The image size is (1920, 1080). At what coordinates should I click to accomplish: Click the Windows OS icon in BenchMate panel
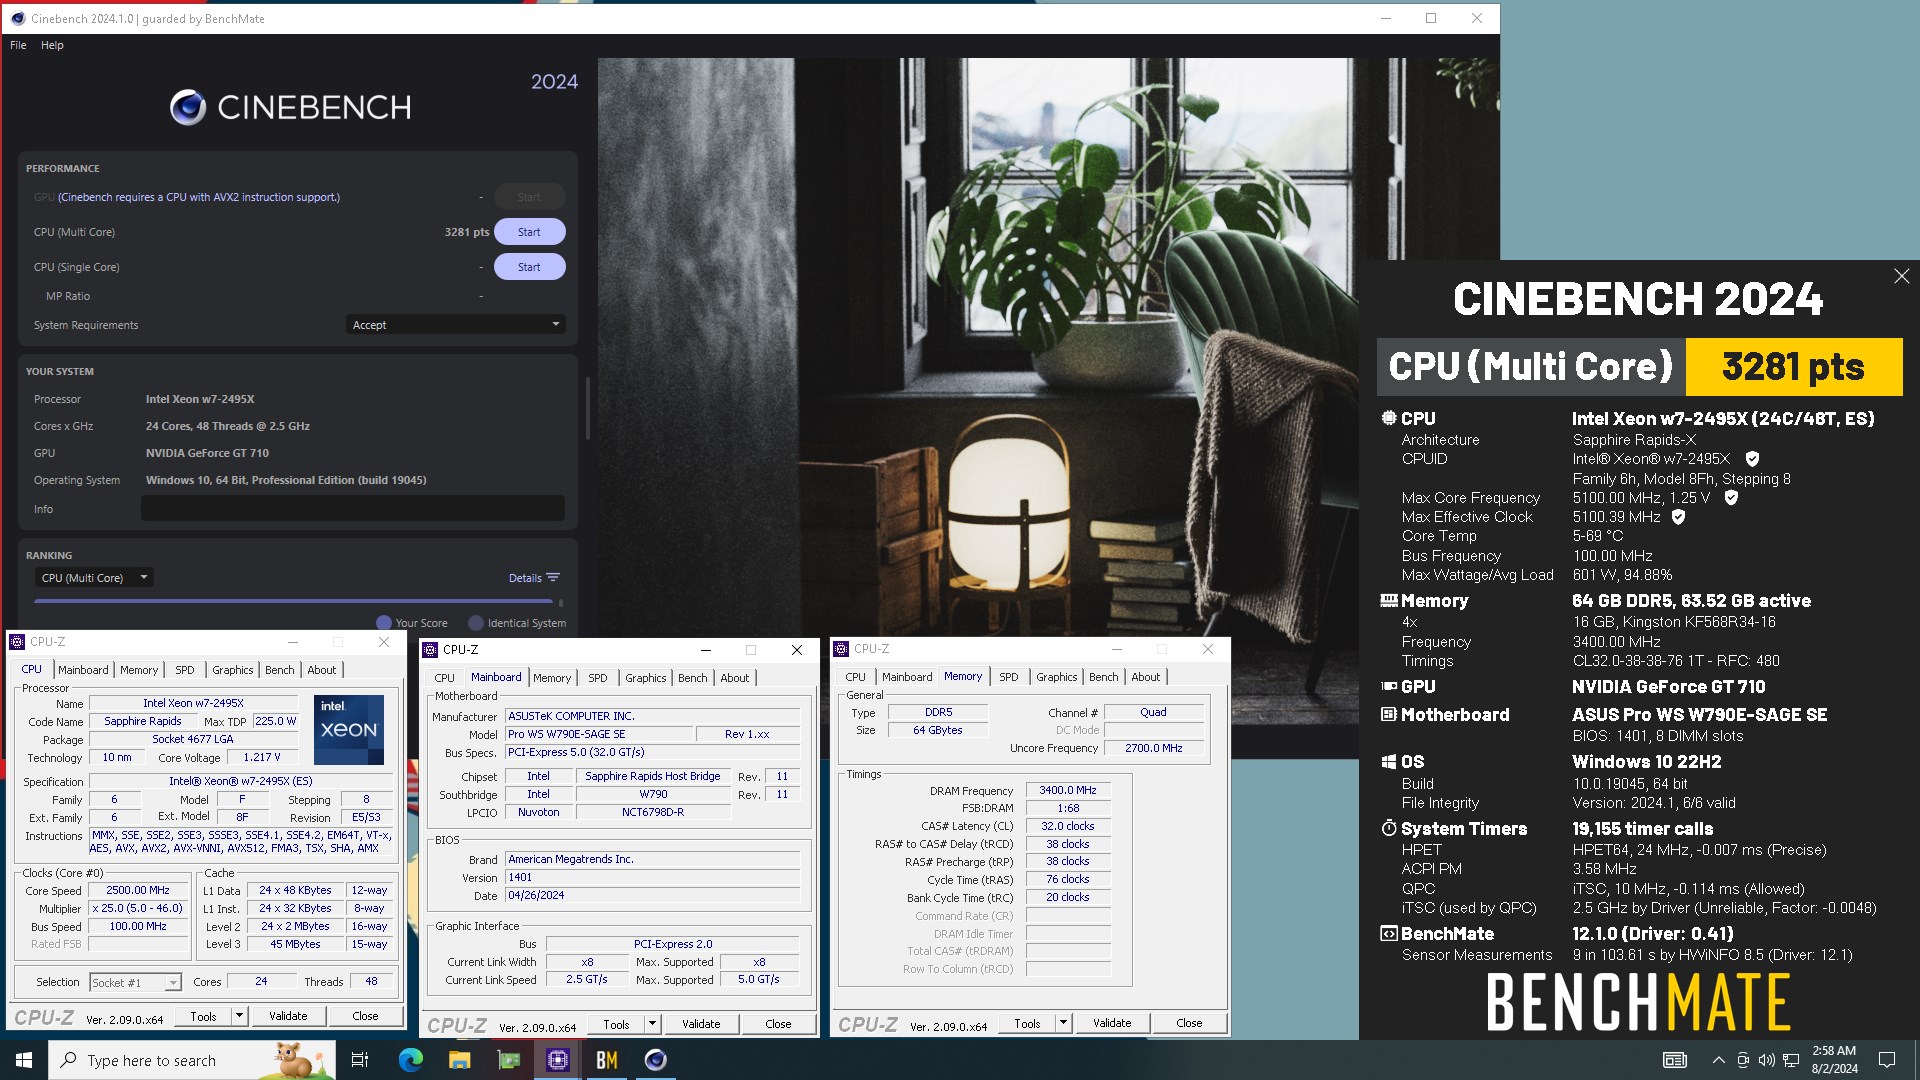(1388, 762)
